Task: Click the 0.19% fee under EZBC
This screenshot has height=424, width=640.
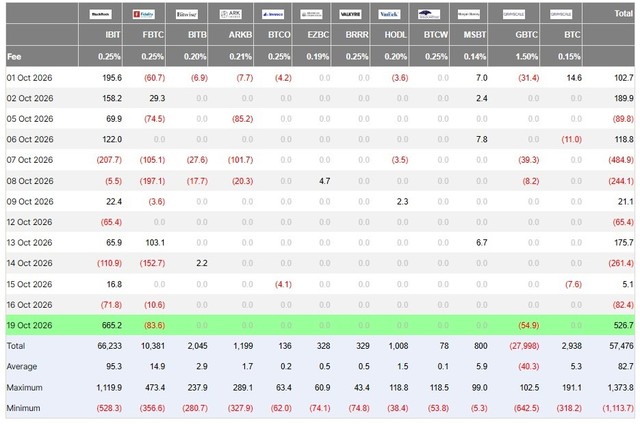Action: (x=318, y=57)
